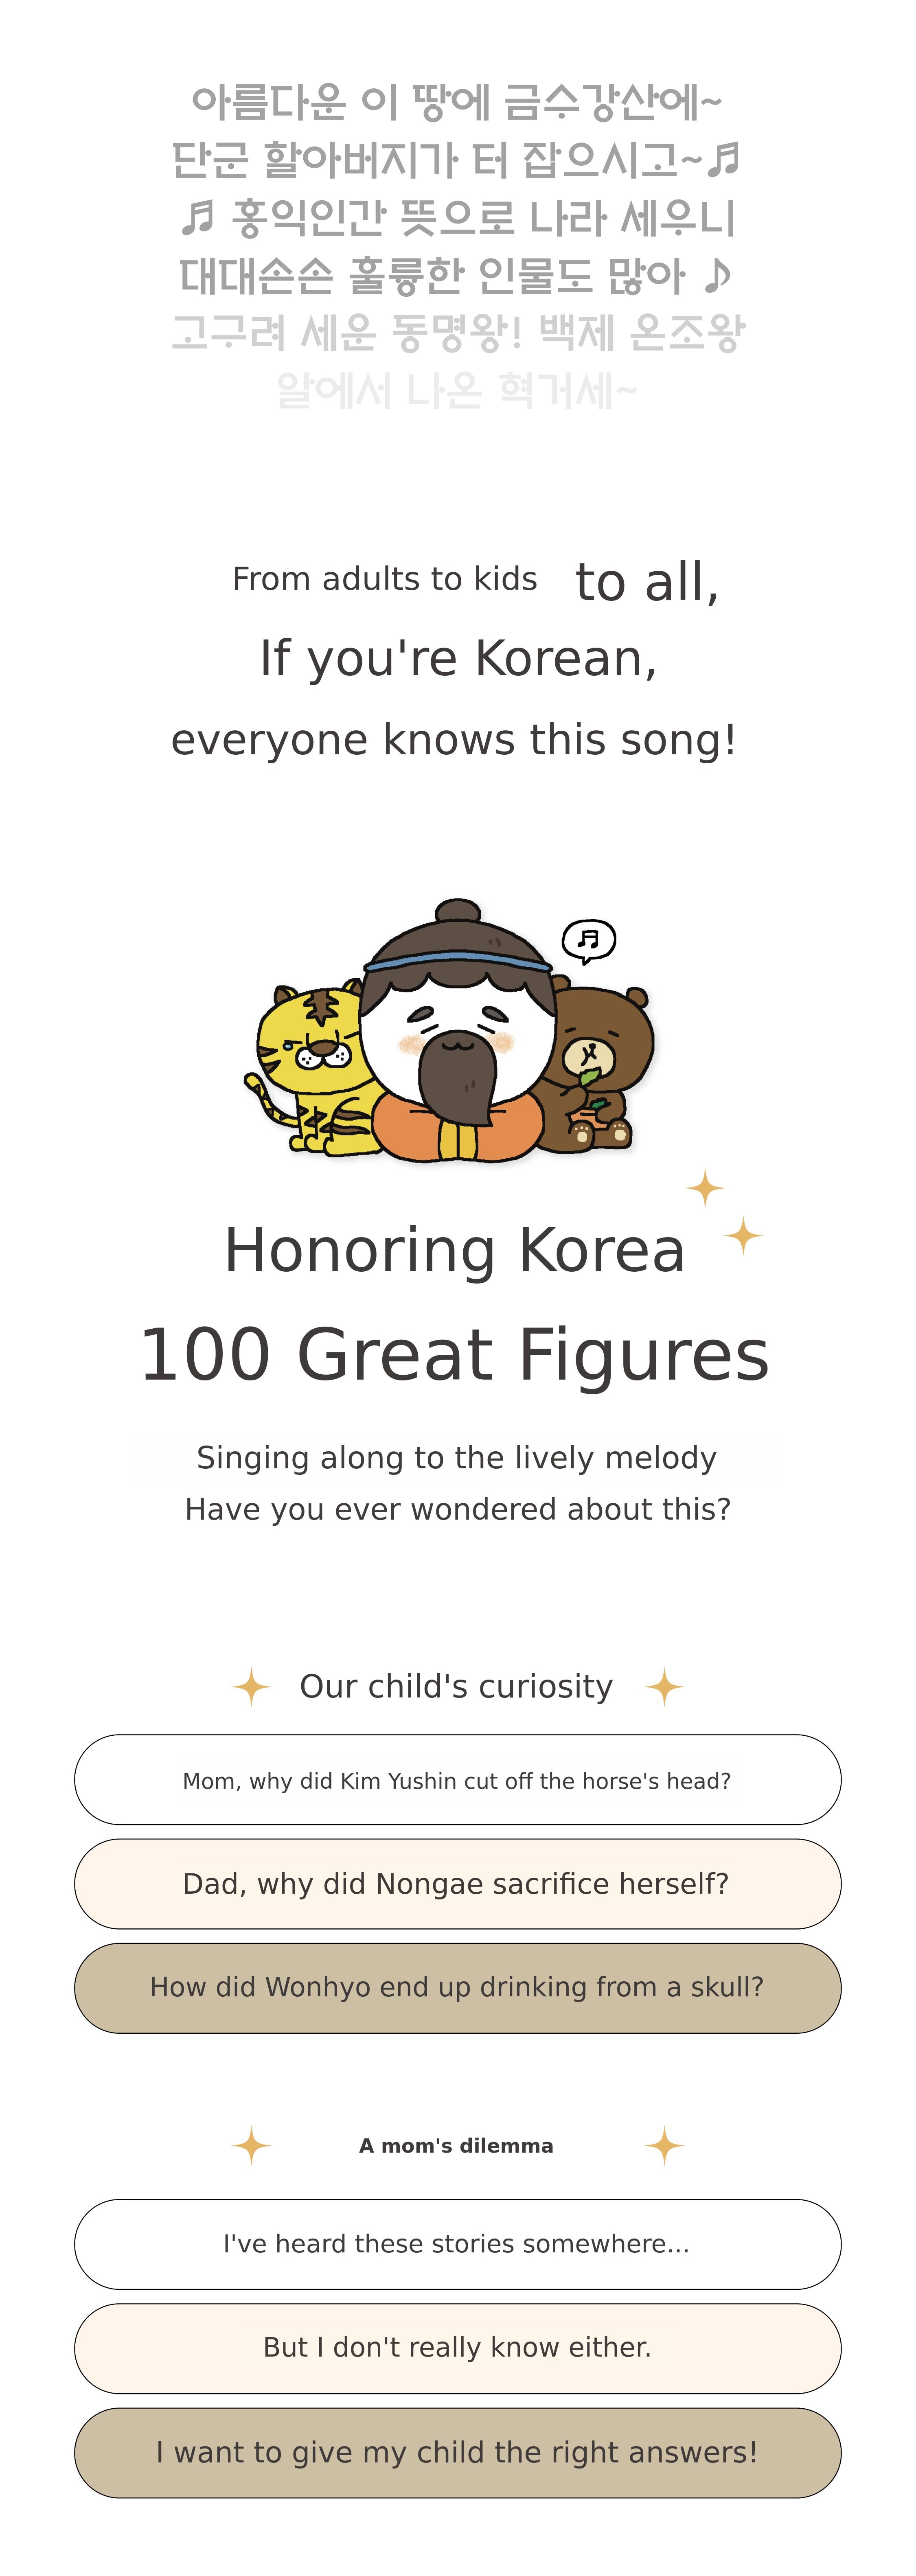Click the "Honoring Korea" title text
Viewport: 916px width, 2576px height.
pos(455,1250)
